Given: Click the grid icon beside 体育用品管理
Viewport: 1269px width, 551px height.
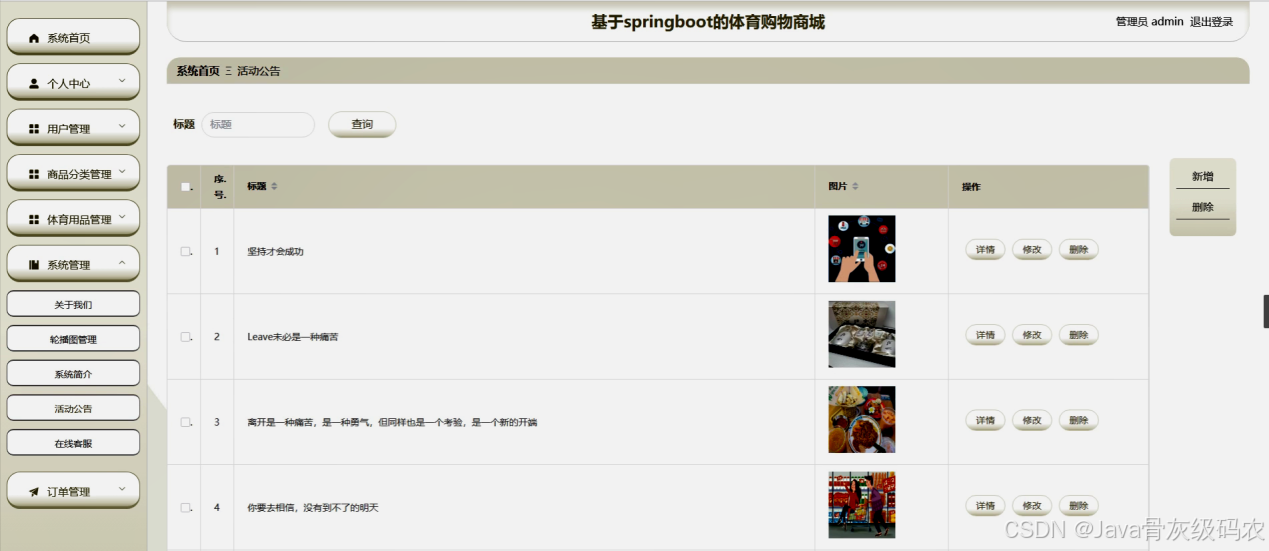Looking at the screenshot, I should [x=34, y=219].
